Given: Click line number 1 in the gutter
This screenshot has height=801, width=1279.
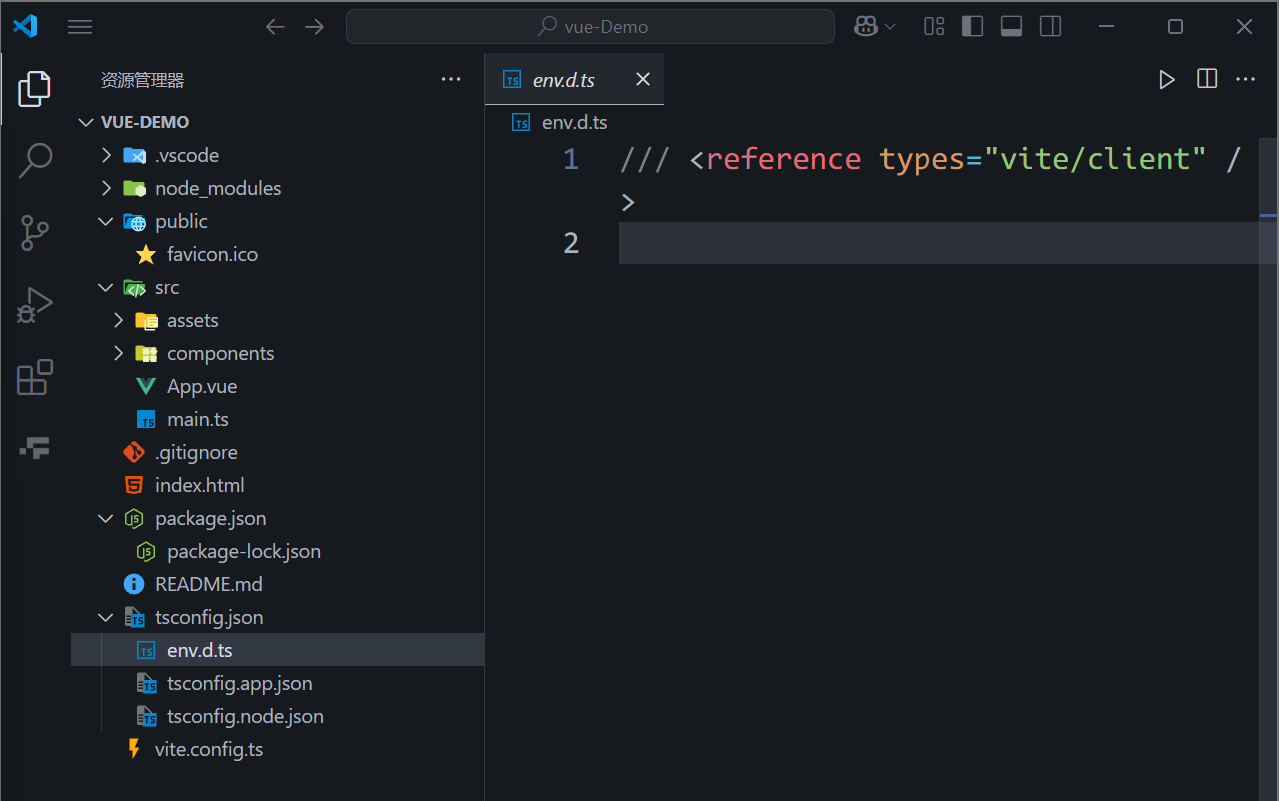Looking at the screenshot, I should coord(571,159).
